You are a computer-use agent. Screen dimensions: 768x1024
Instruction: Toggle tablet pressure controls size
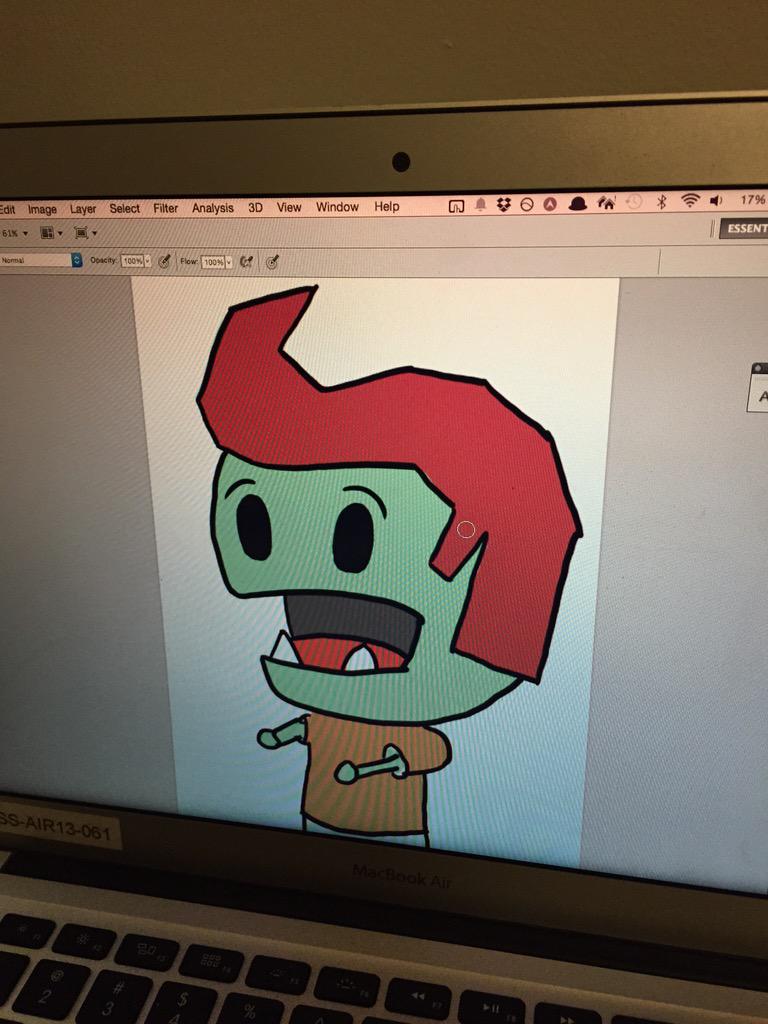click(272, 262)
